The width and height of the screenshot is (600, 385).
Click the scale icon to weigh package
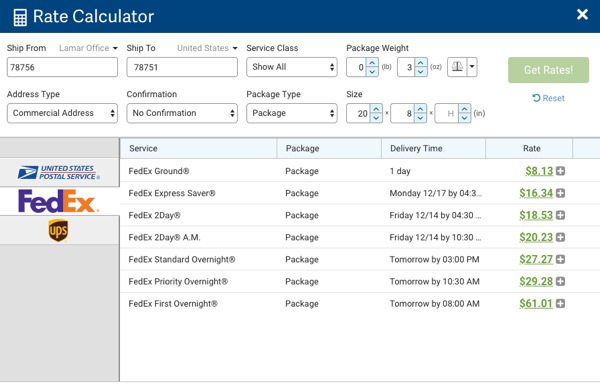[x=457, y=67]
